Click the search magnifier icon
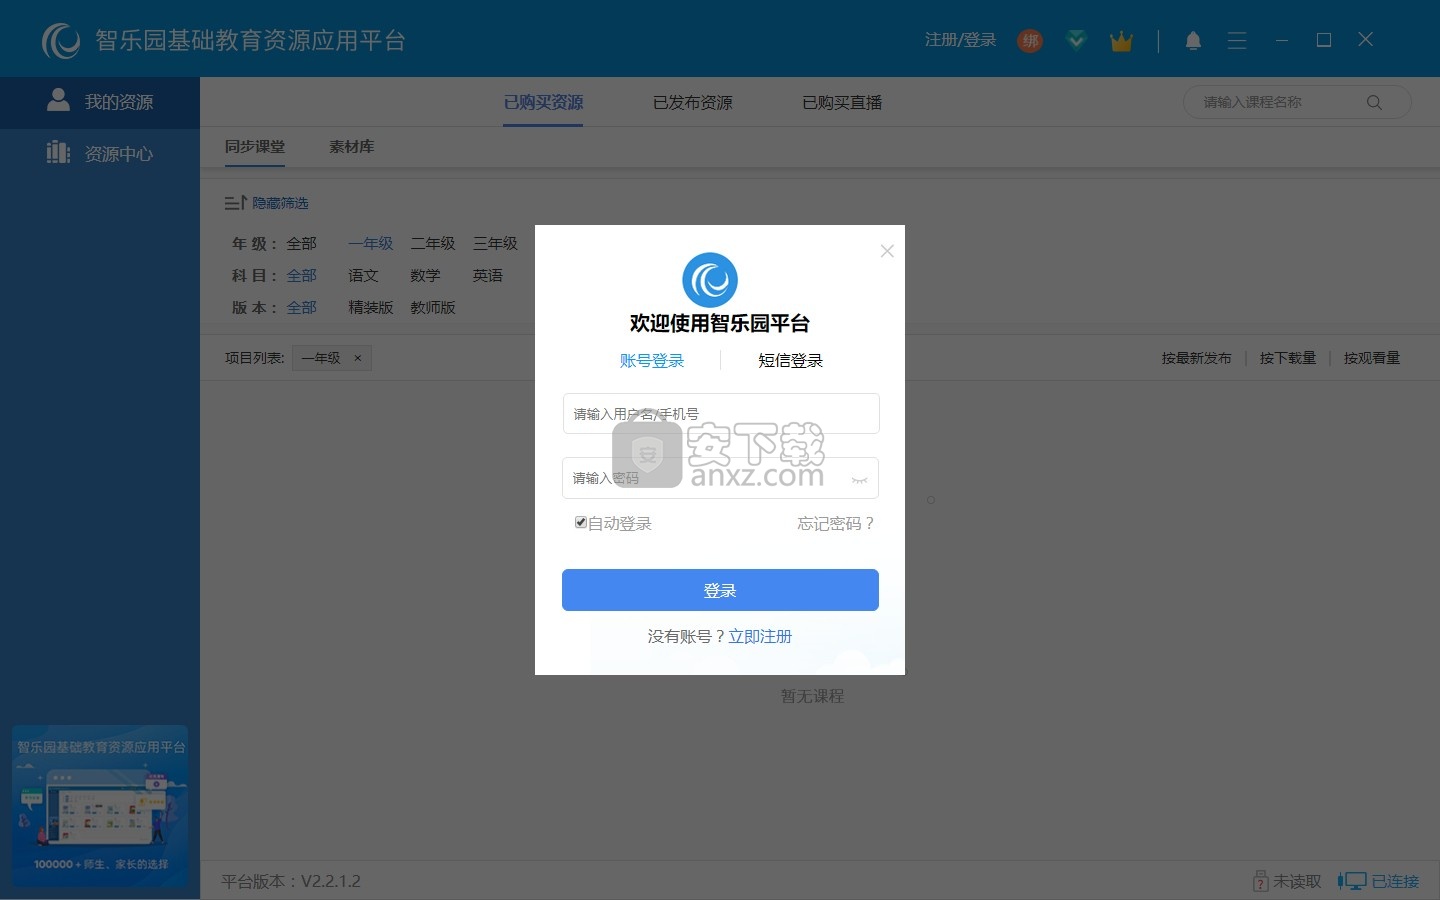Viewport: 1440px width, 900px height. click(x=1374, y=102)
